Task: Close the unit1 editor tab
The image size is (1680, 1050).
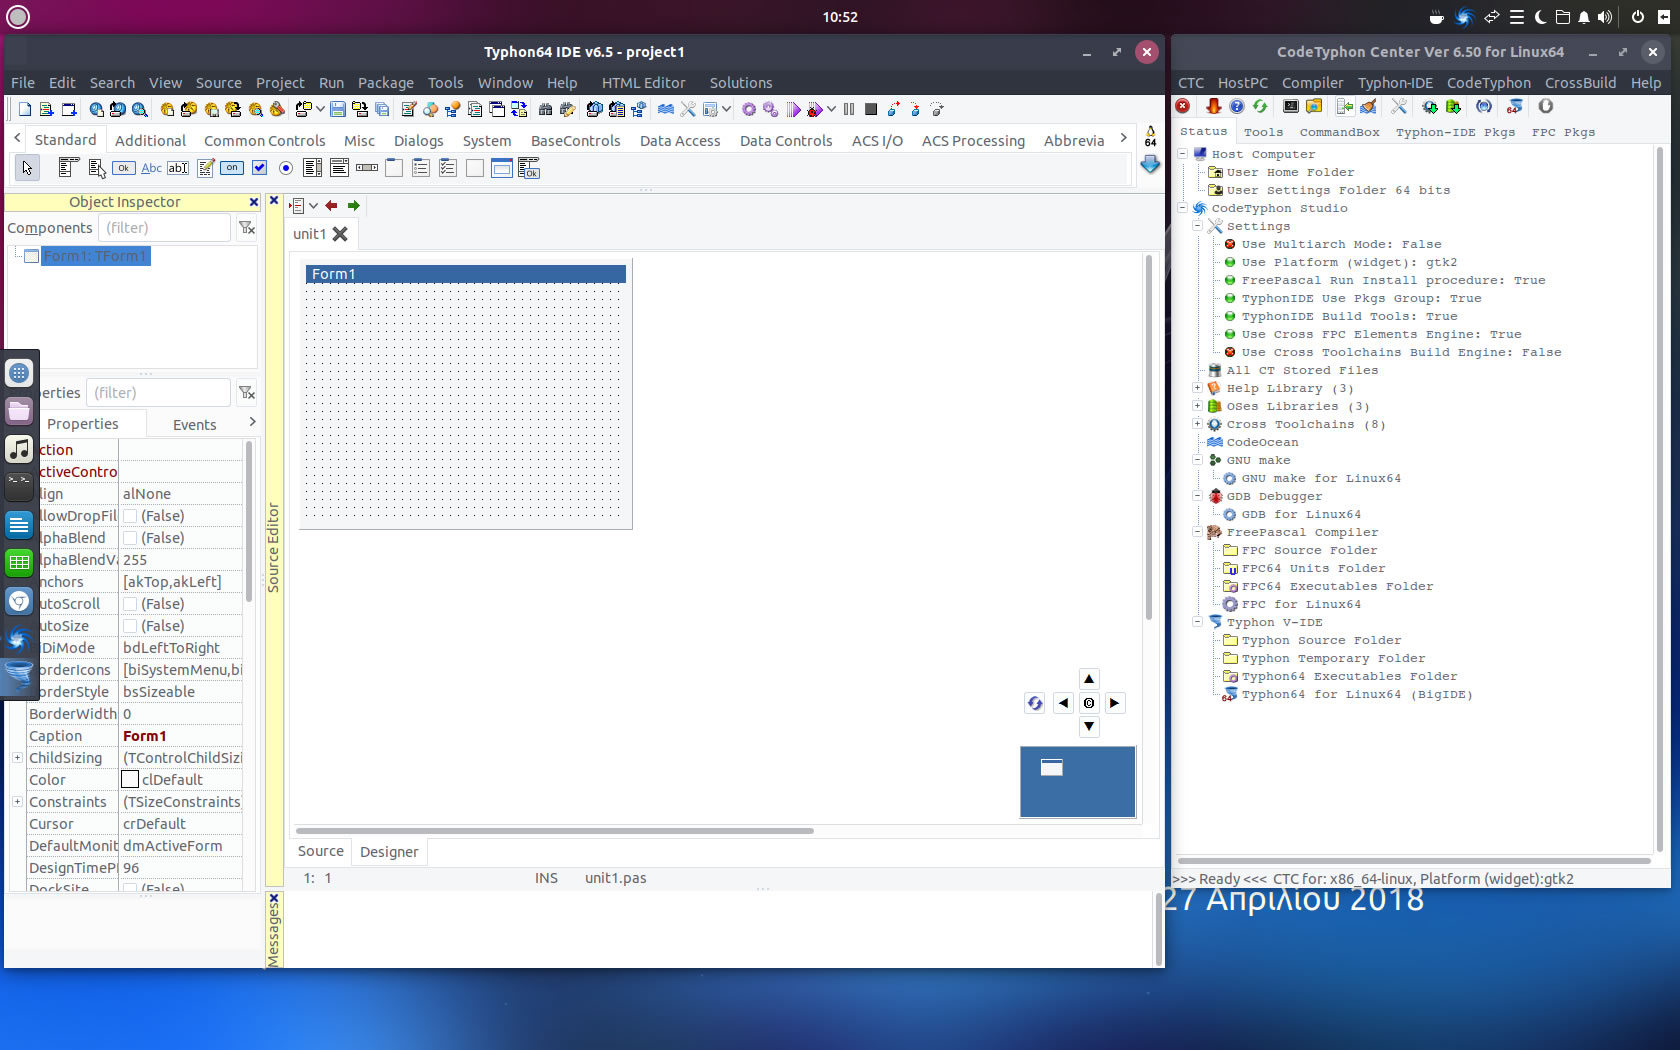Action: pyautogui.click(x=340, y=234)
